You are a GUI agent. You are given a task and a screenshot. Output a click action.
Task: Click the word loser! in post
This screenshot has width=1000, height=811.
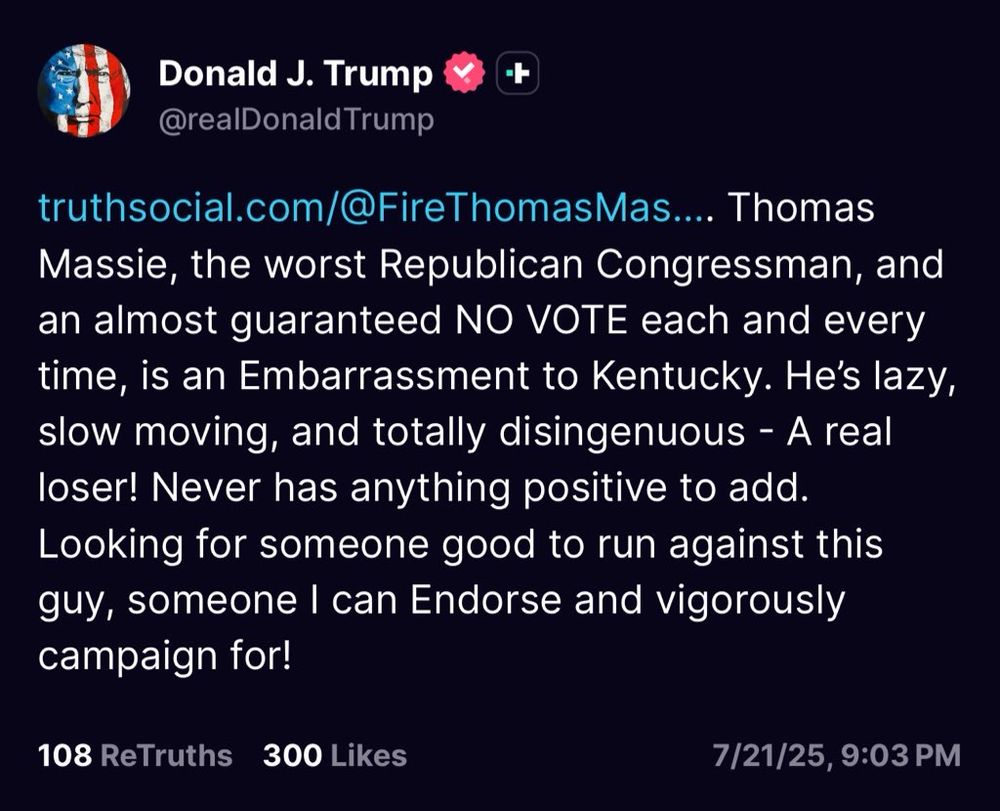pos(89,488)
